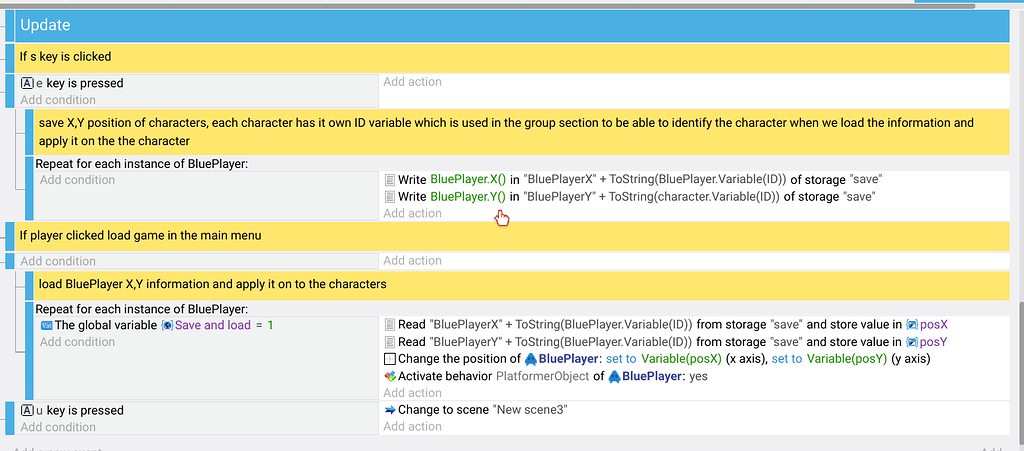Click the BluePlayer sprite icon in Activate behavior row
This screenshot has width=1024, height=451.
(x=614, y=377)
